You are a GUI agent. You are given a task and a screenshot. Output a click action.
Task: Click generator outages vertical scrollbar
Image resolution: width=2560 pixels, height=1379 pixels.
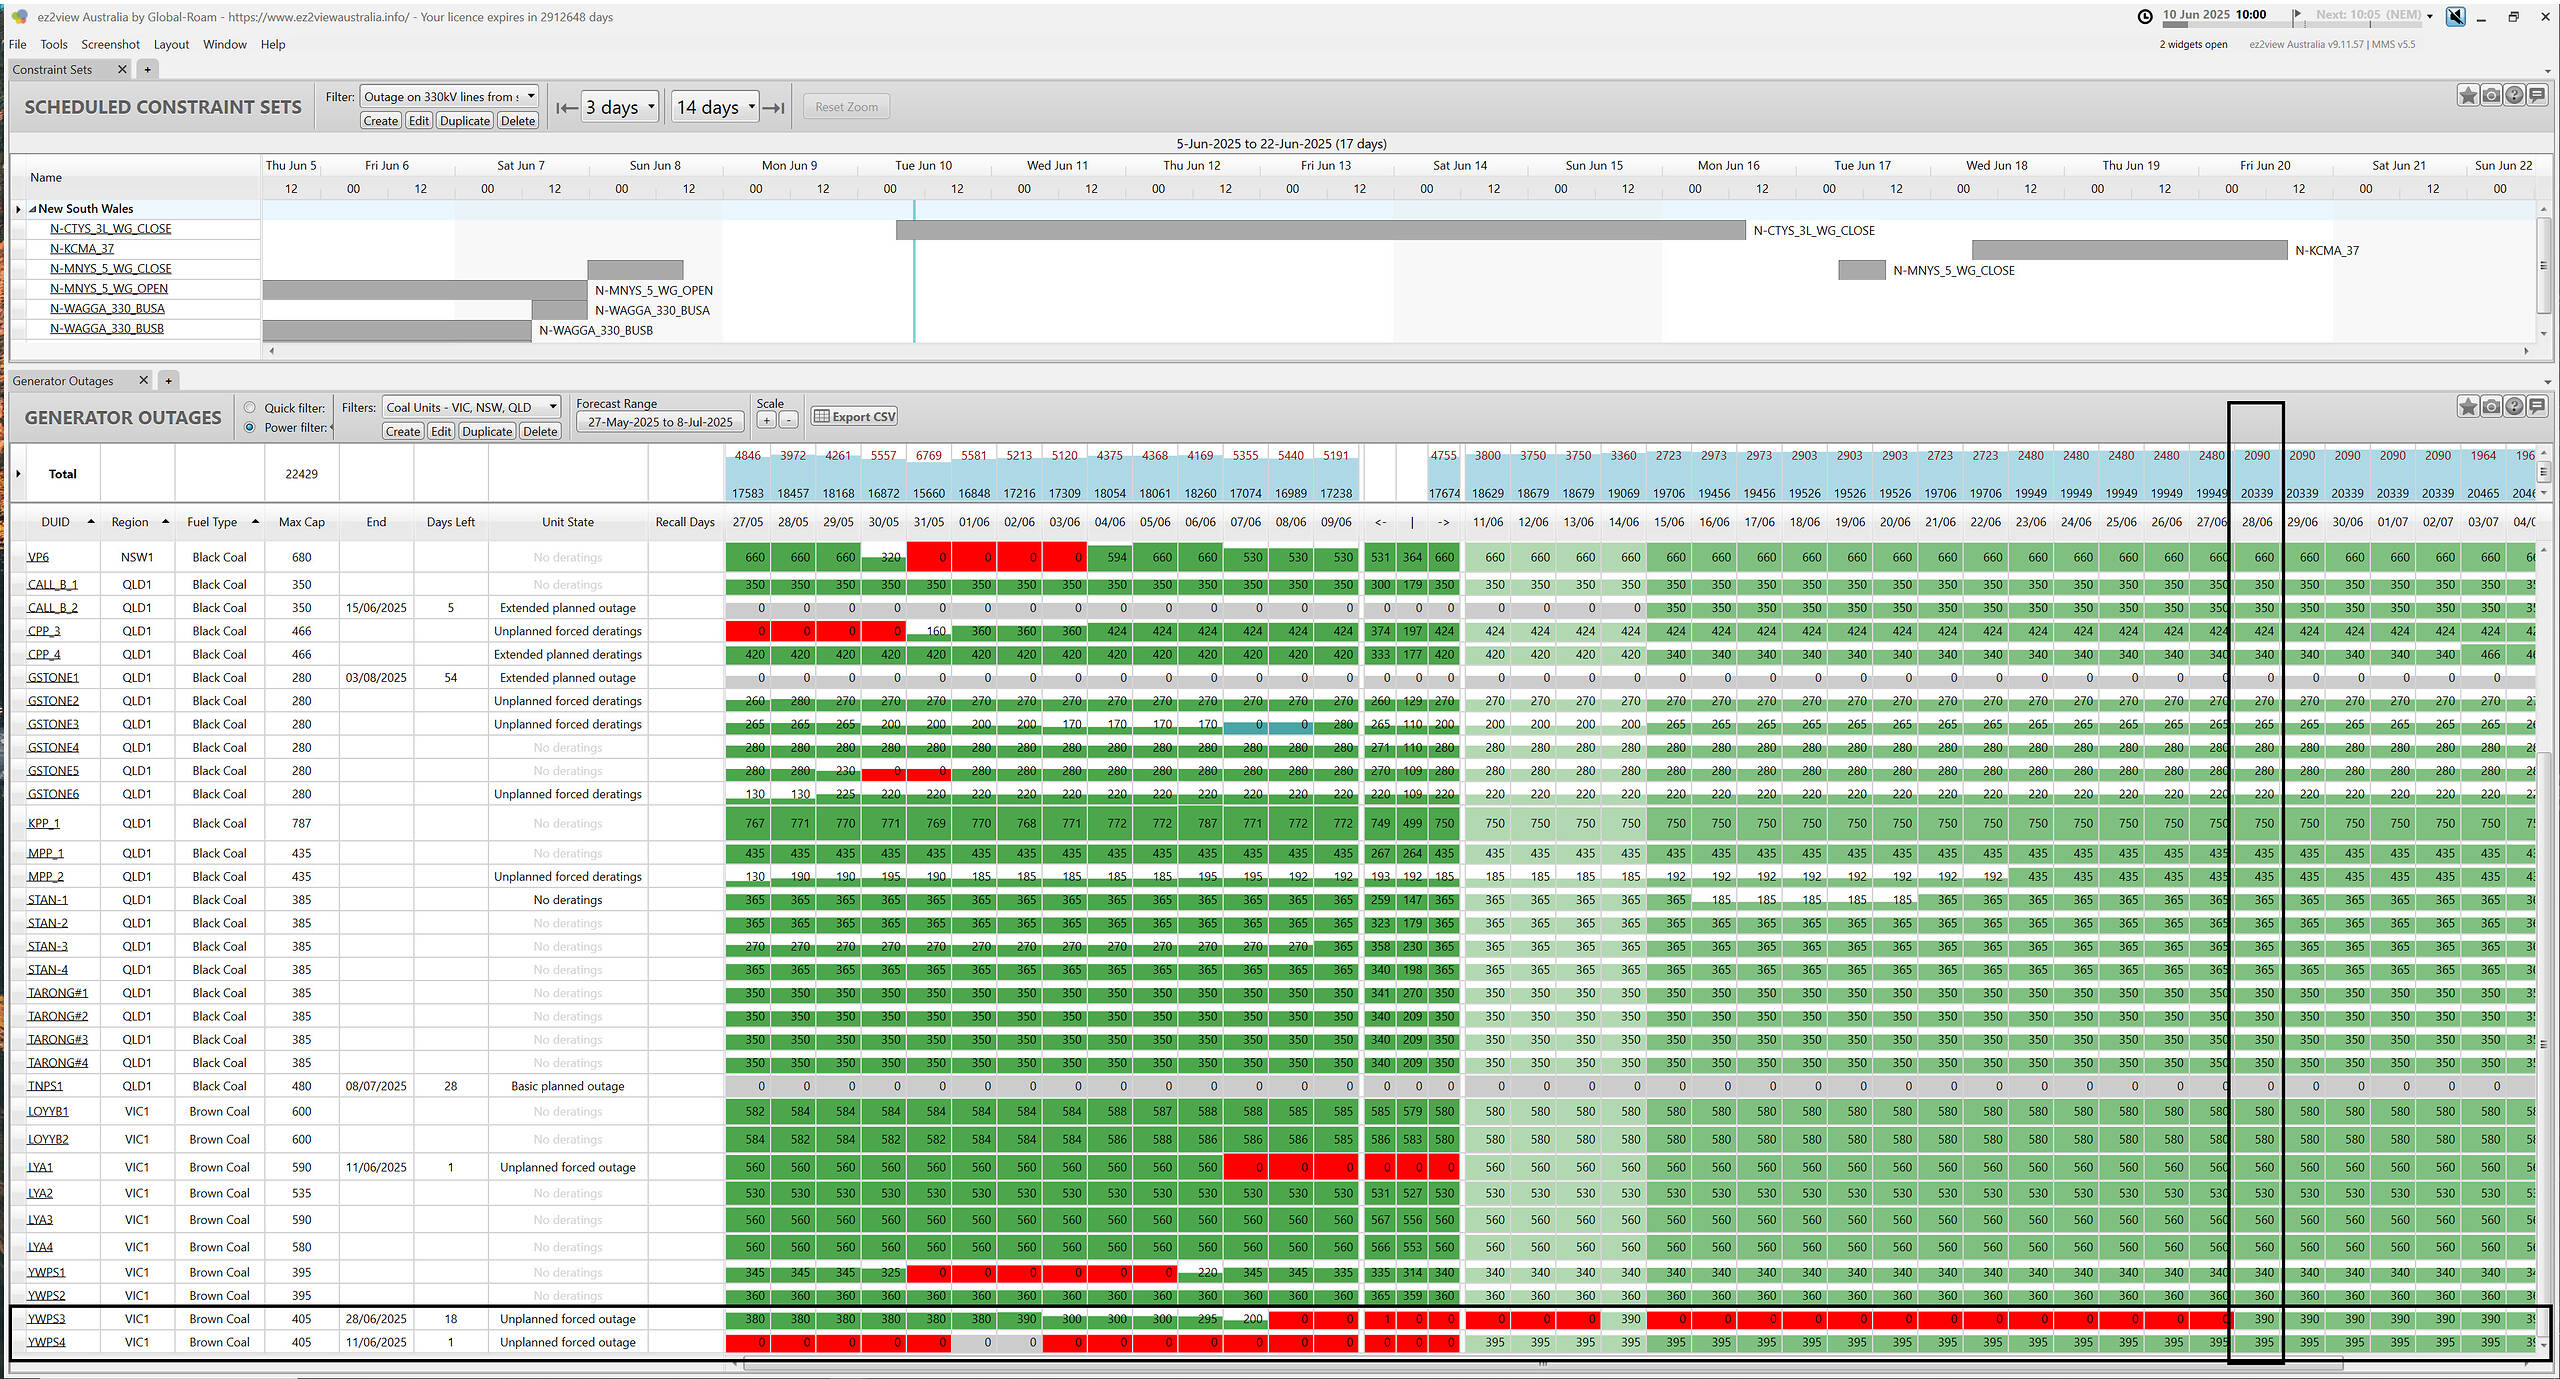click(x=2545, y=950)
